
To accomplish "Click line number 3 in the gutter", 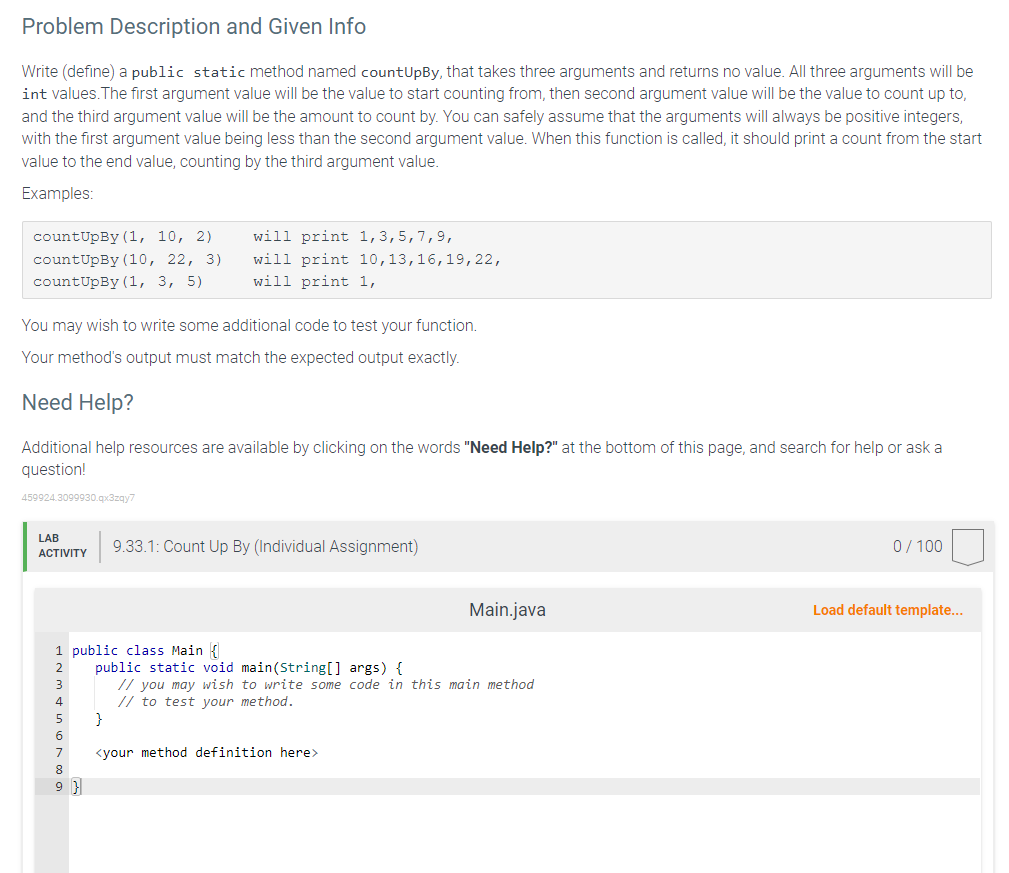I will [x=59, y=685].
